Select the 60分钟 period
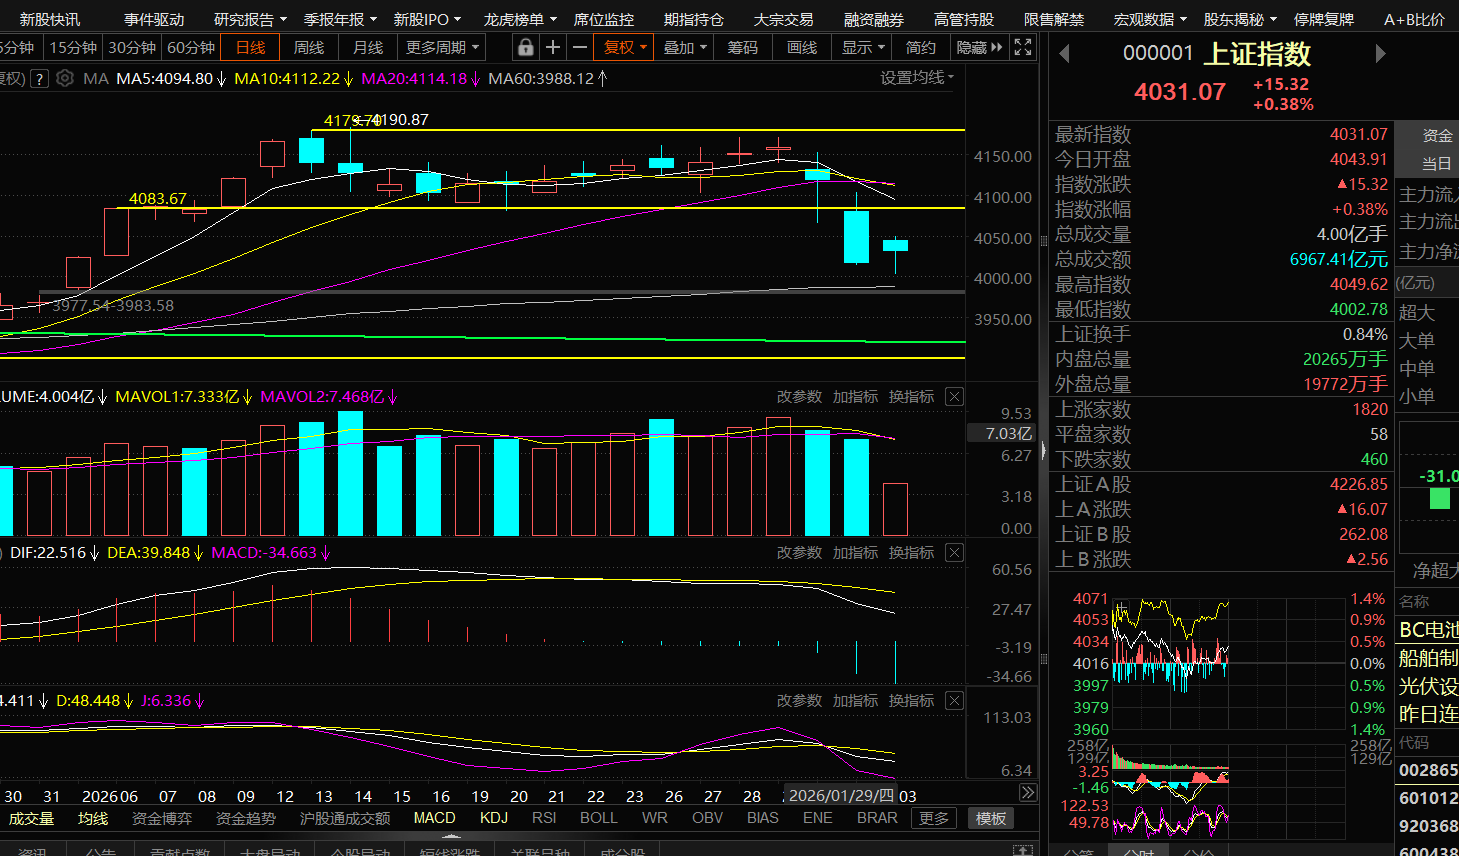Viewport: 1459px width, 856px height. (x=191, y=47)
